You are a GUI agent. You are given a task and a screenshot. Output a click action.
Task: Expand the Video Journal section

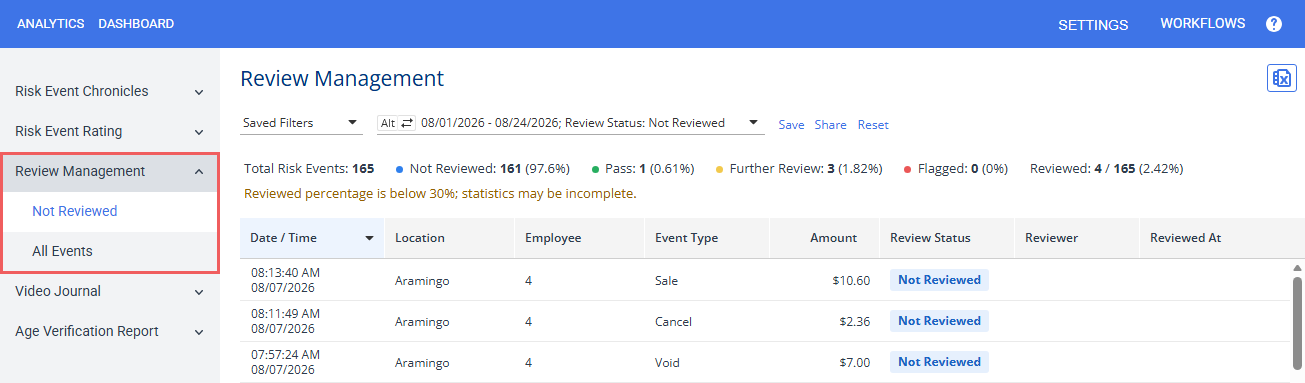199,292
